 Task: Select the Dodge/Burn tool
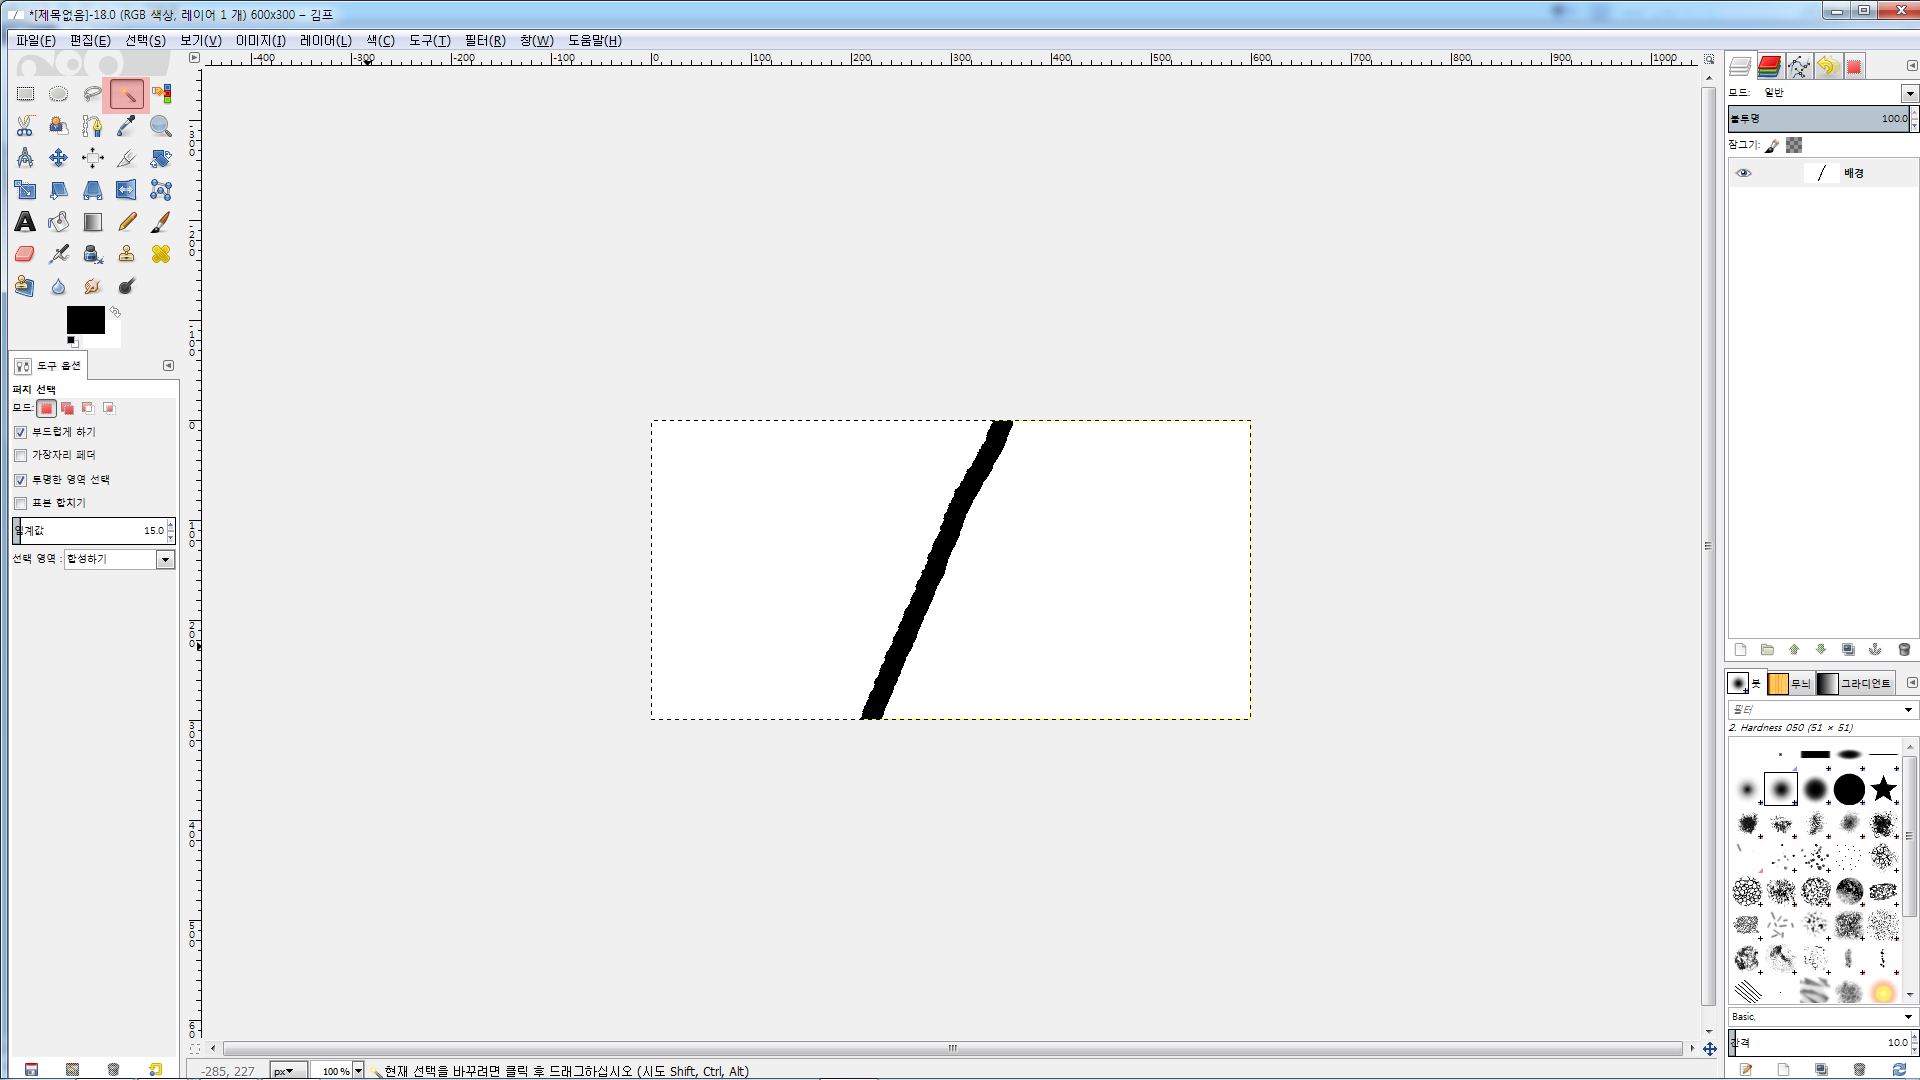point(127,286)
